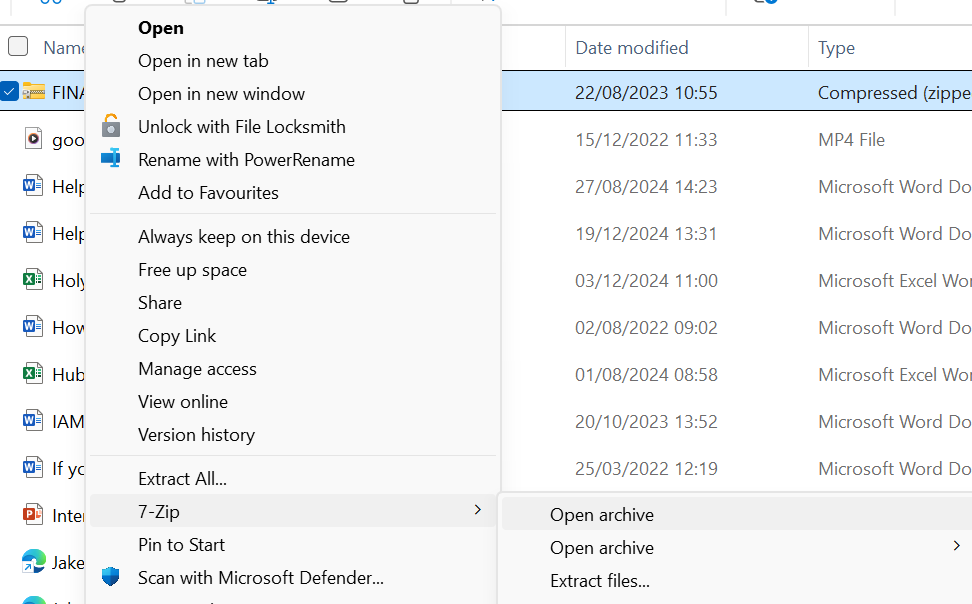Click the Edge icon beside "Jake"
972x604 pixels.
pyautogui.click(x=34, y=562)
